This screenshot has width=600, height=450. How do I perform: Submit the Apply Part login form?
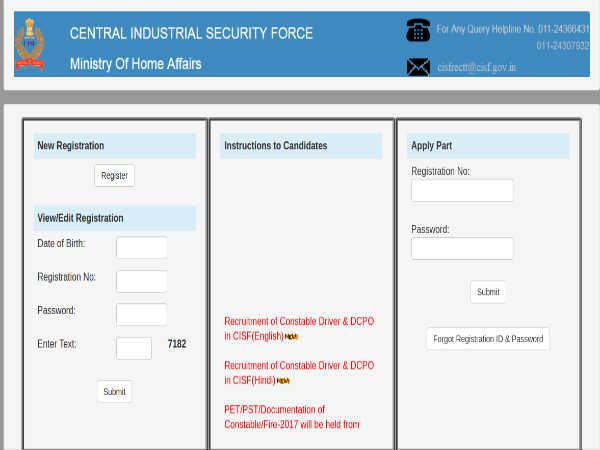pos(488,292)
